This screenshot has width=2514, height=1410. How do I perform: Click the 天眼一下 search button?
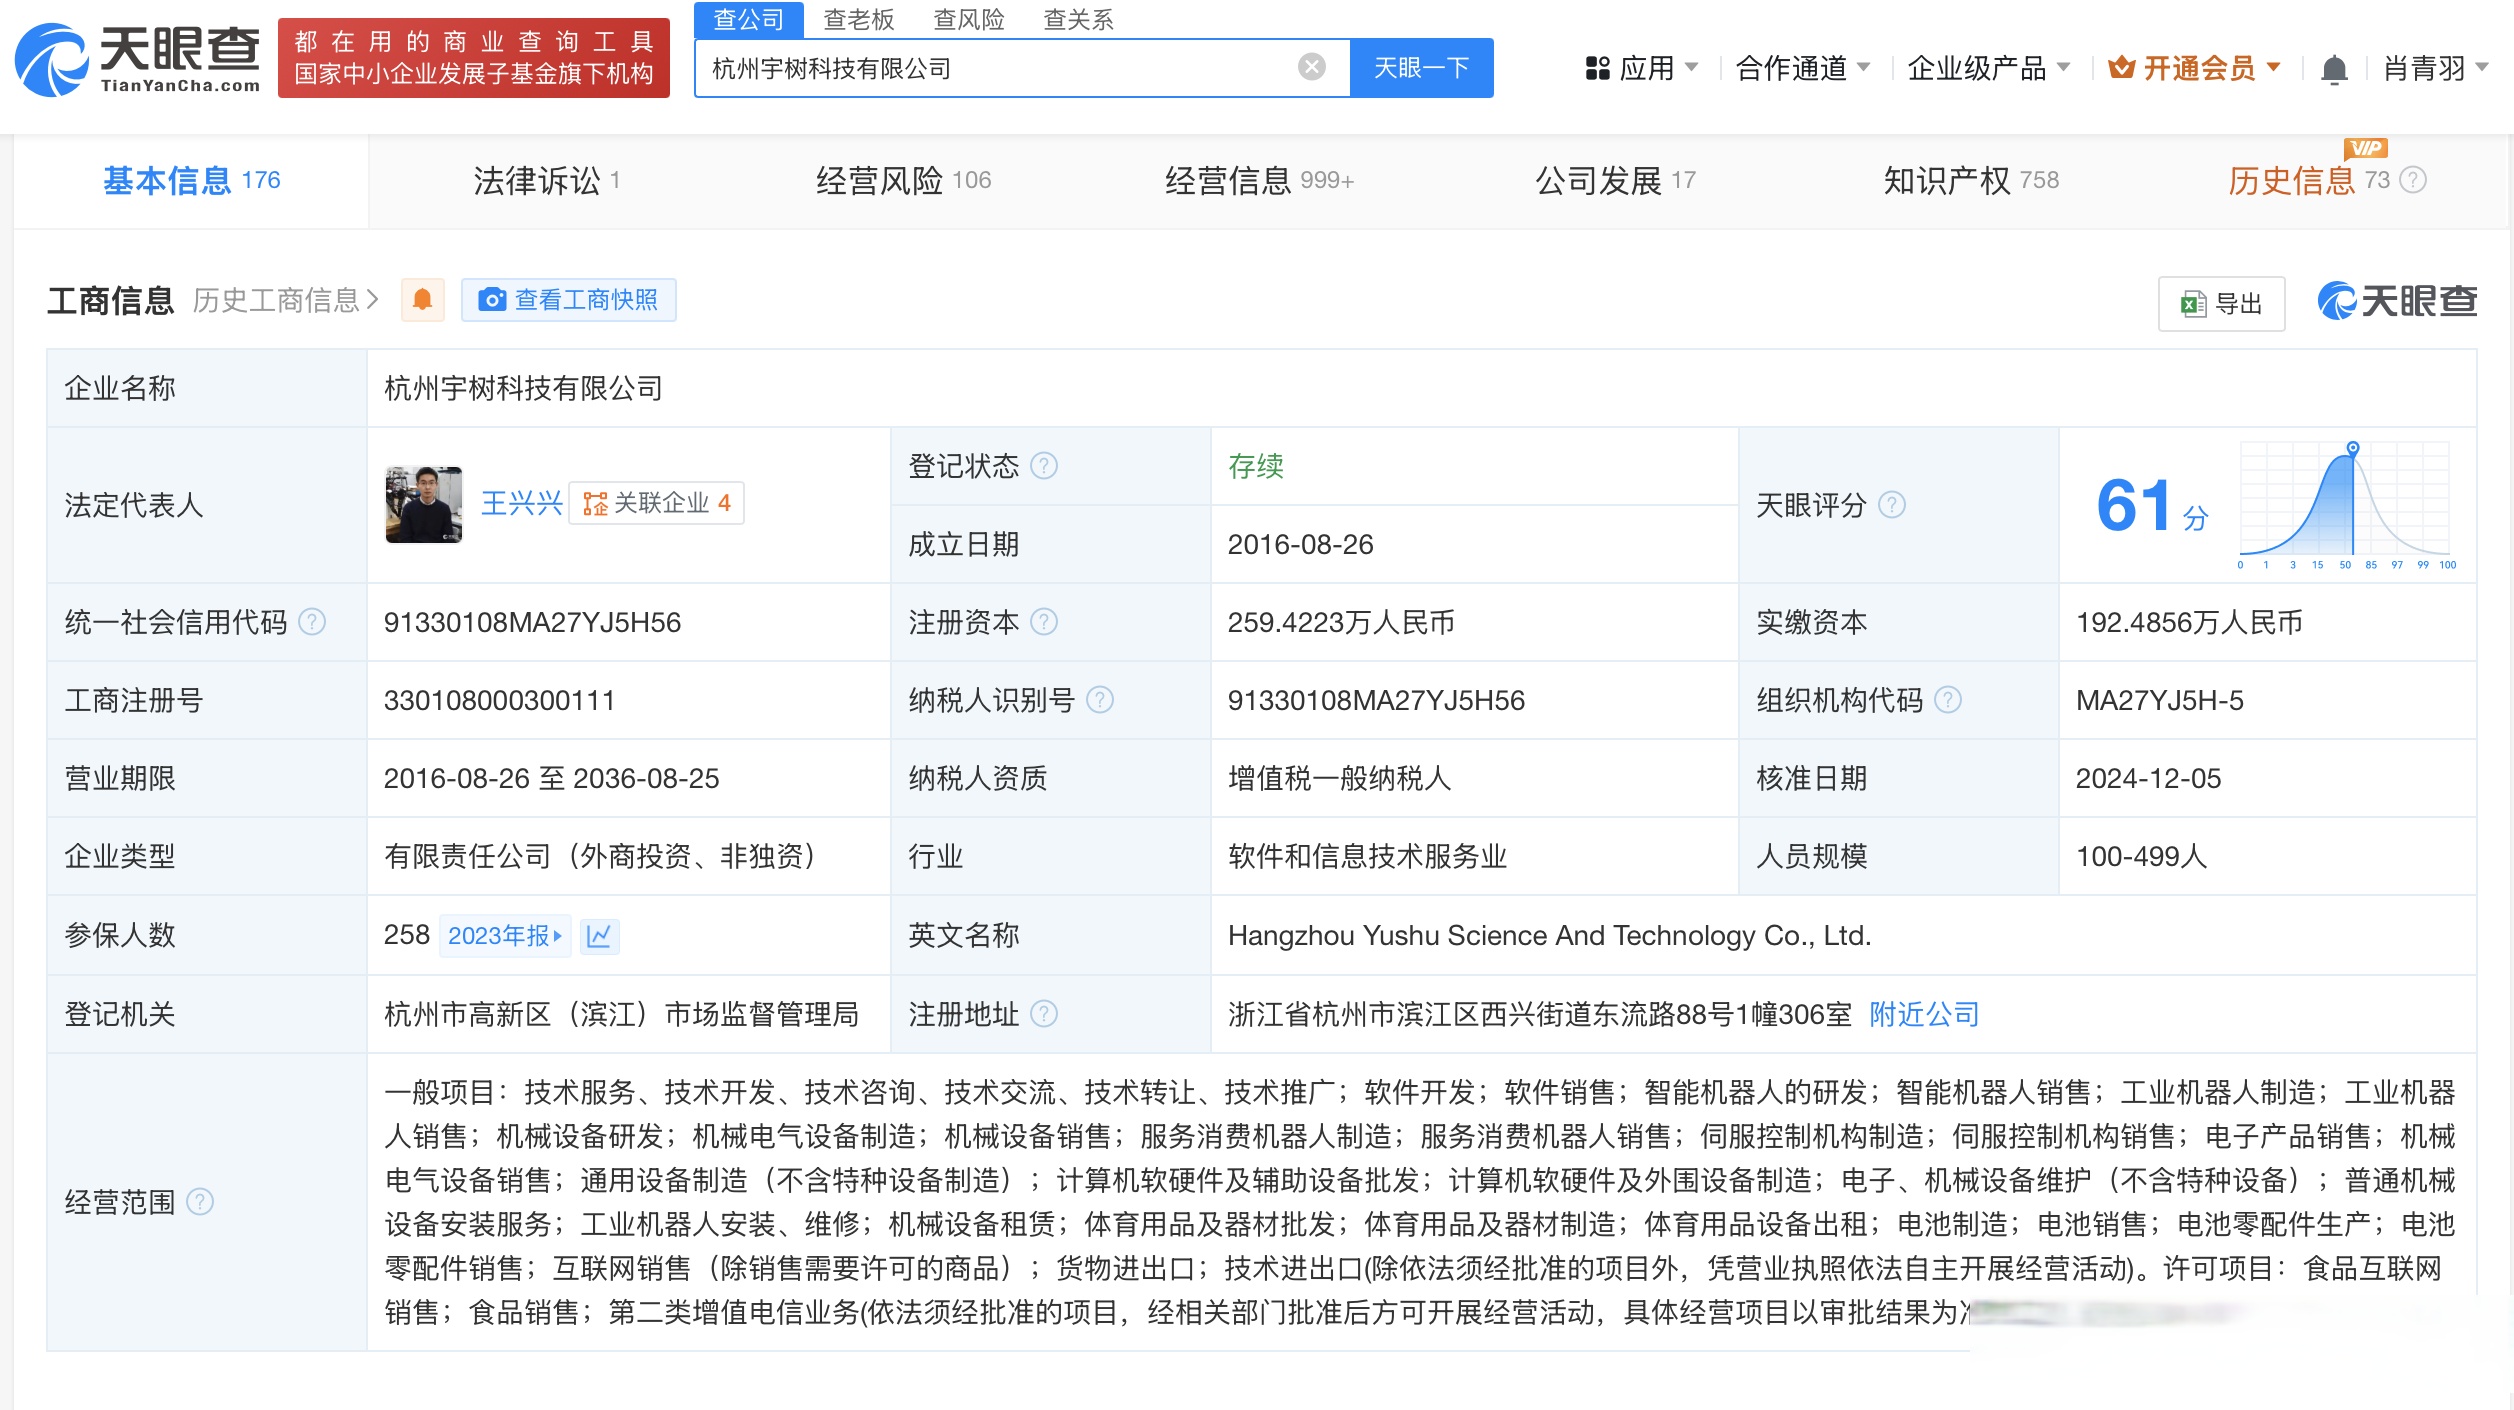(x=1420, y=66)
